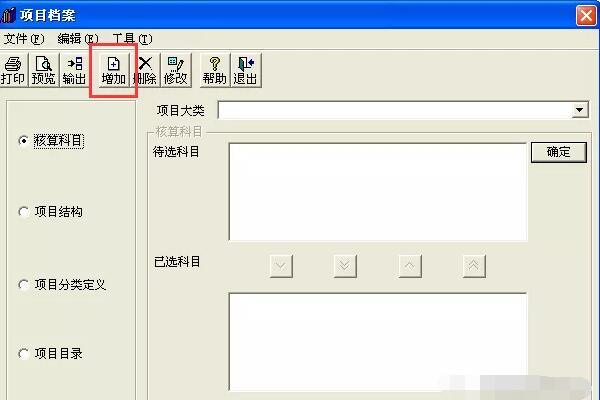Click the 修改 (Modify) toolbar icon
Screen dimensions: 600x400
click(176, 70)
